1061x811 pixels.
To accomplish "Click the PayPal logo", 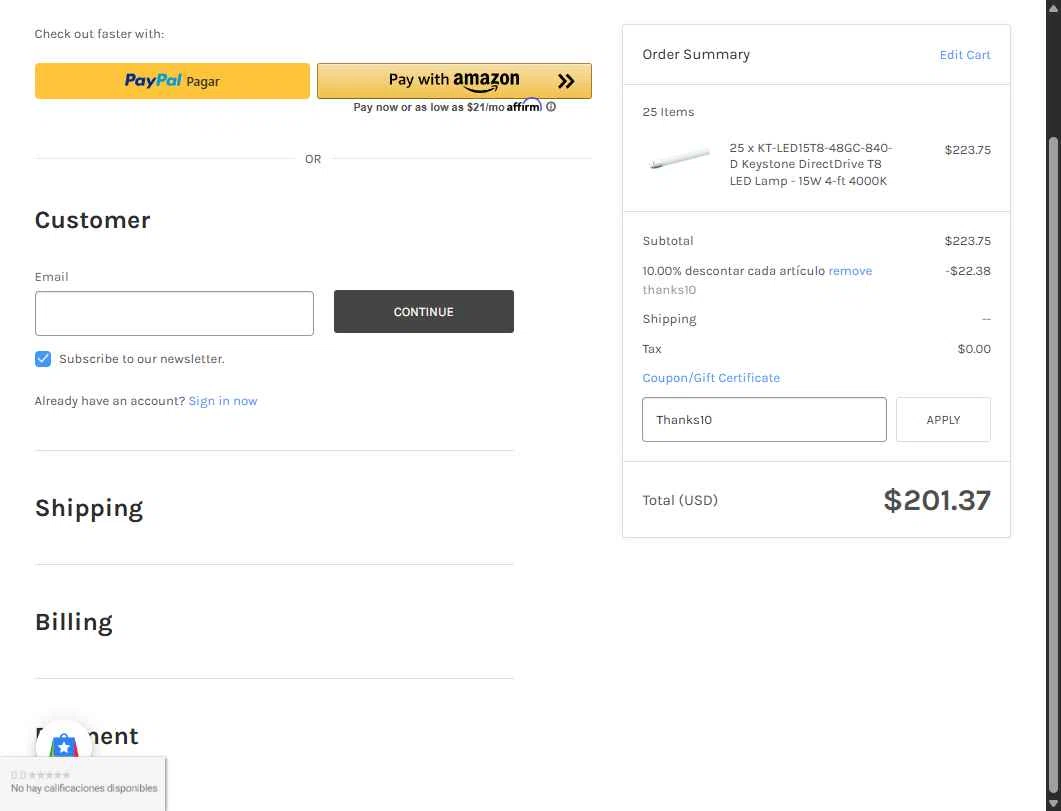I will pos(153,80).
